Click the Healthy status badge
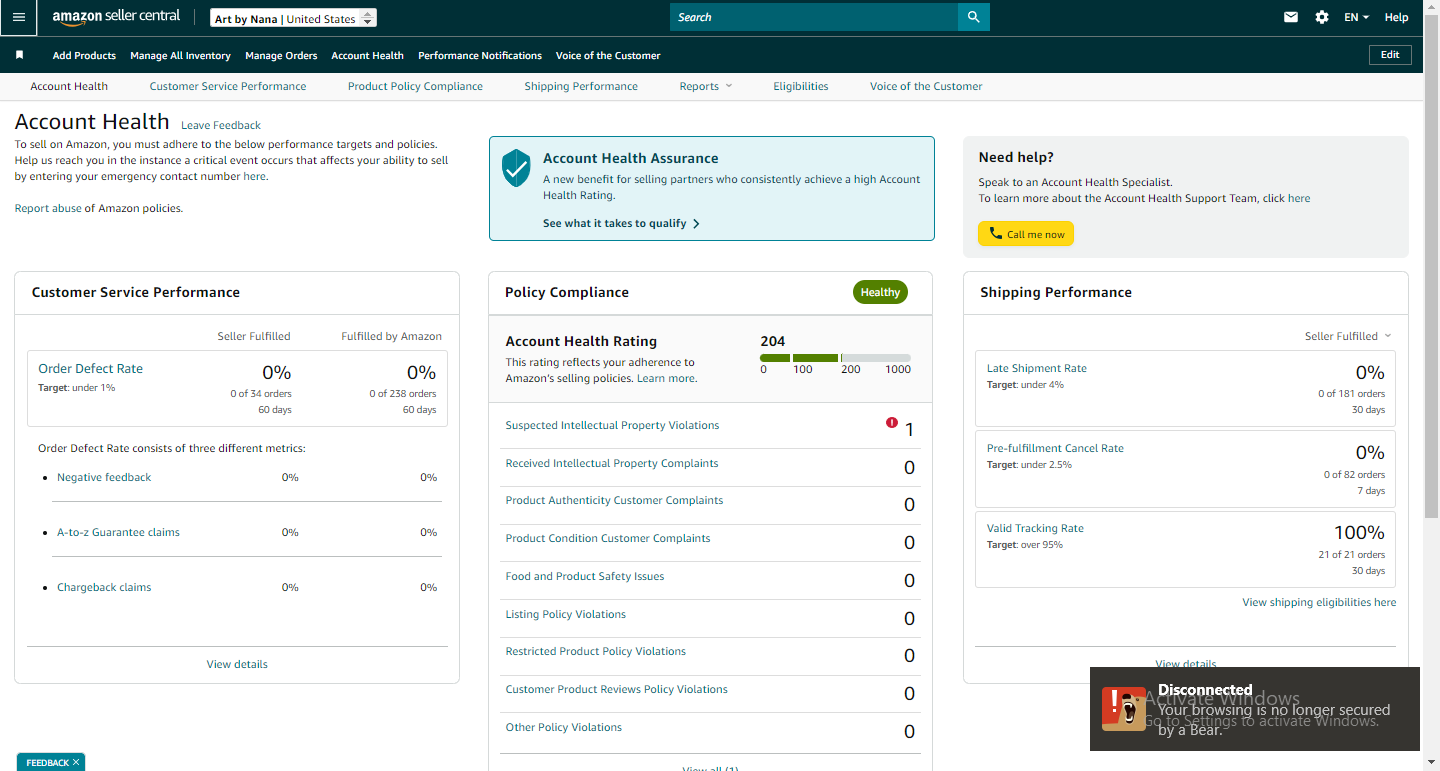 pos(880,292)
